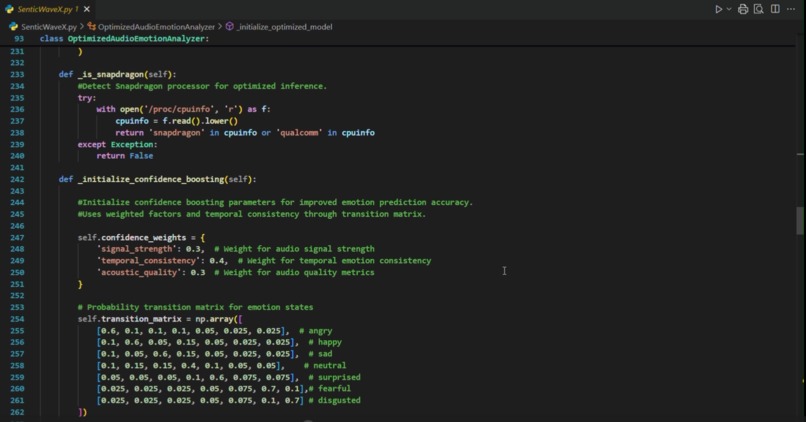Click the matrix row beginning '[0.05, 0.05, 0.05'
806x422 pixels.
(x=197, y=377)
